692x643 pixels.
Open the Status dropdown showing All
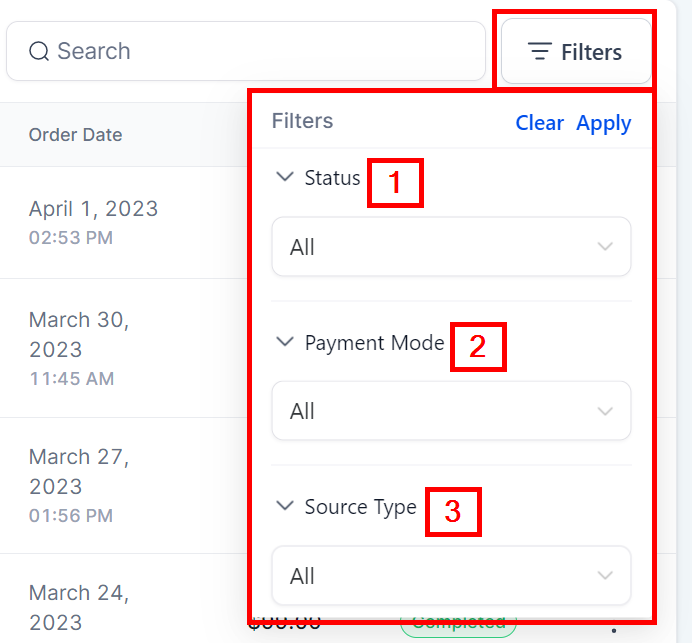451,247
